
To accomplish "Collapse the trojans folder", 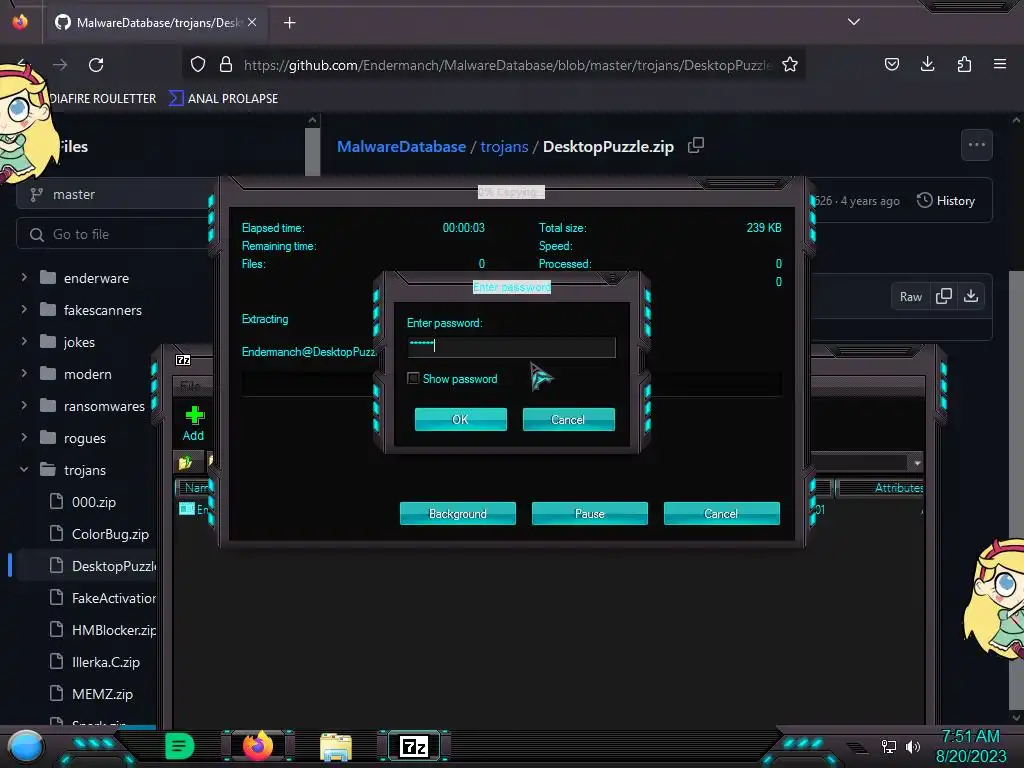I will pyautogui.click(x=24, y=470).
